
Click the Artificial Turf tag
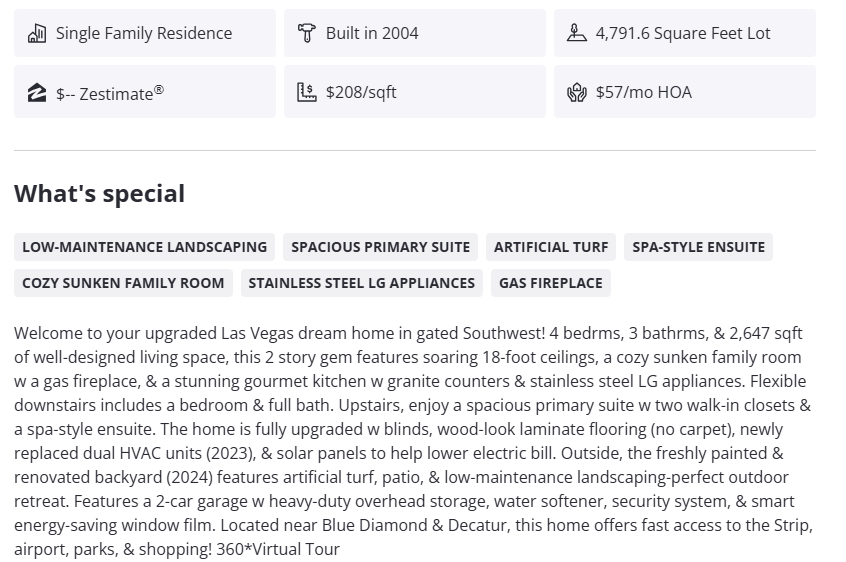coord(551,247)
